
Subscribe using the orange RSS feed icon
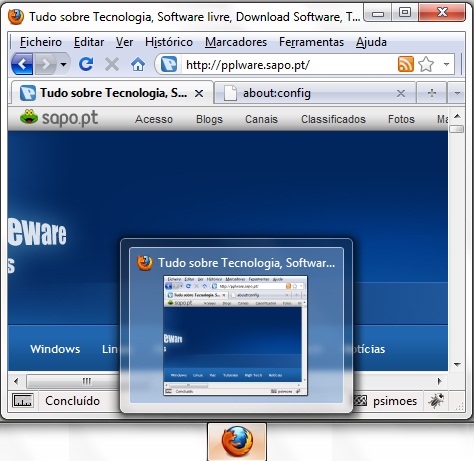(x=406, y=64)
